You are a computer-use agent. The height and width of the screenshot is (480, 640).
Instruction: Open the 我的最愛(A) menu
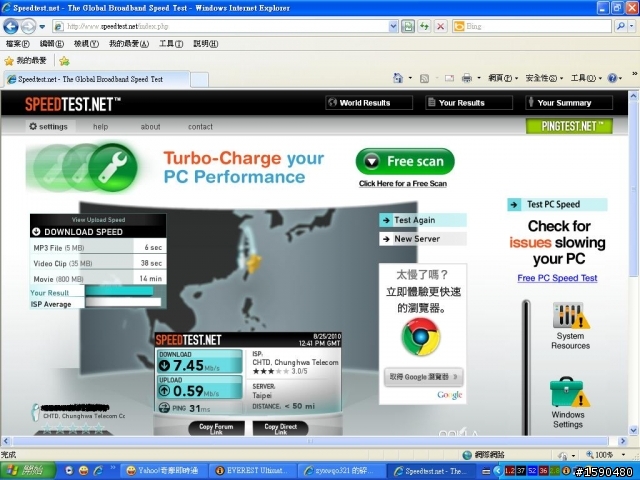coord(129,44)
